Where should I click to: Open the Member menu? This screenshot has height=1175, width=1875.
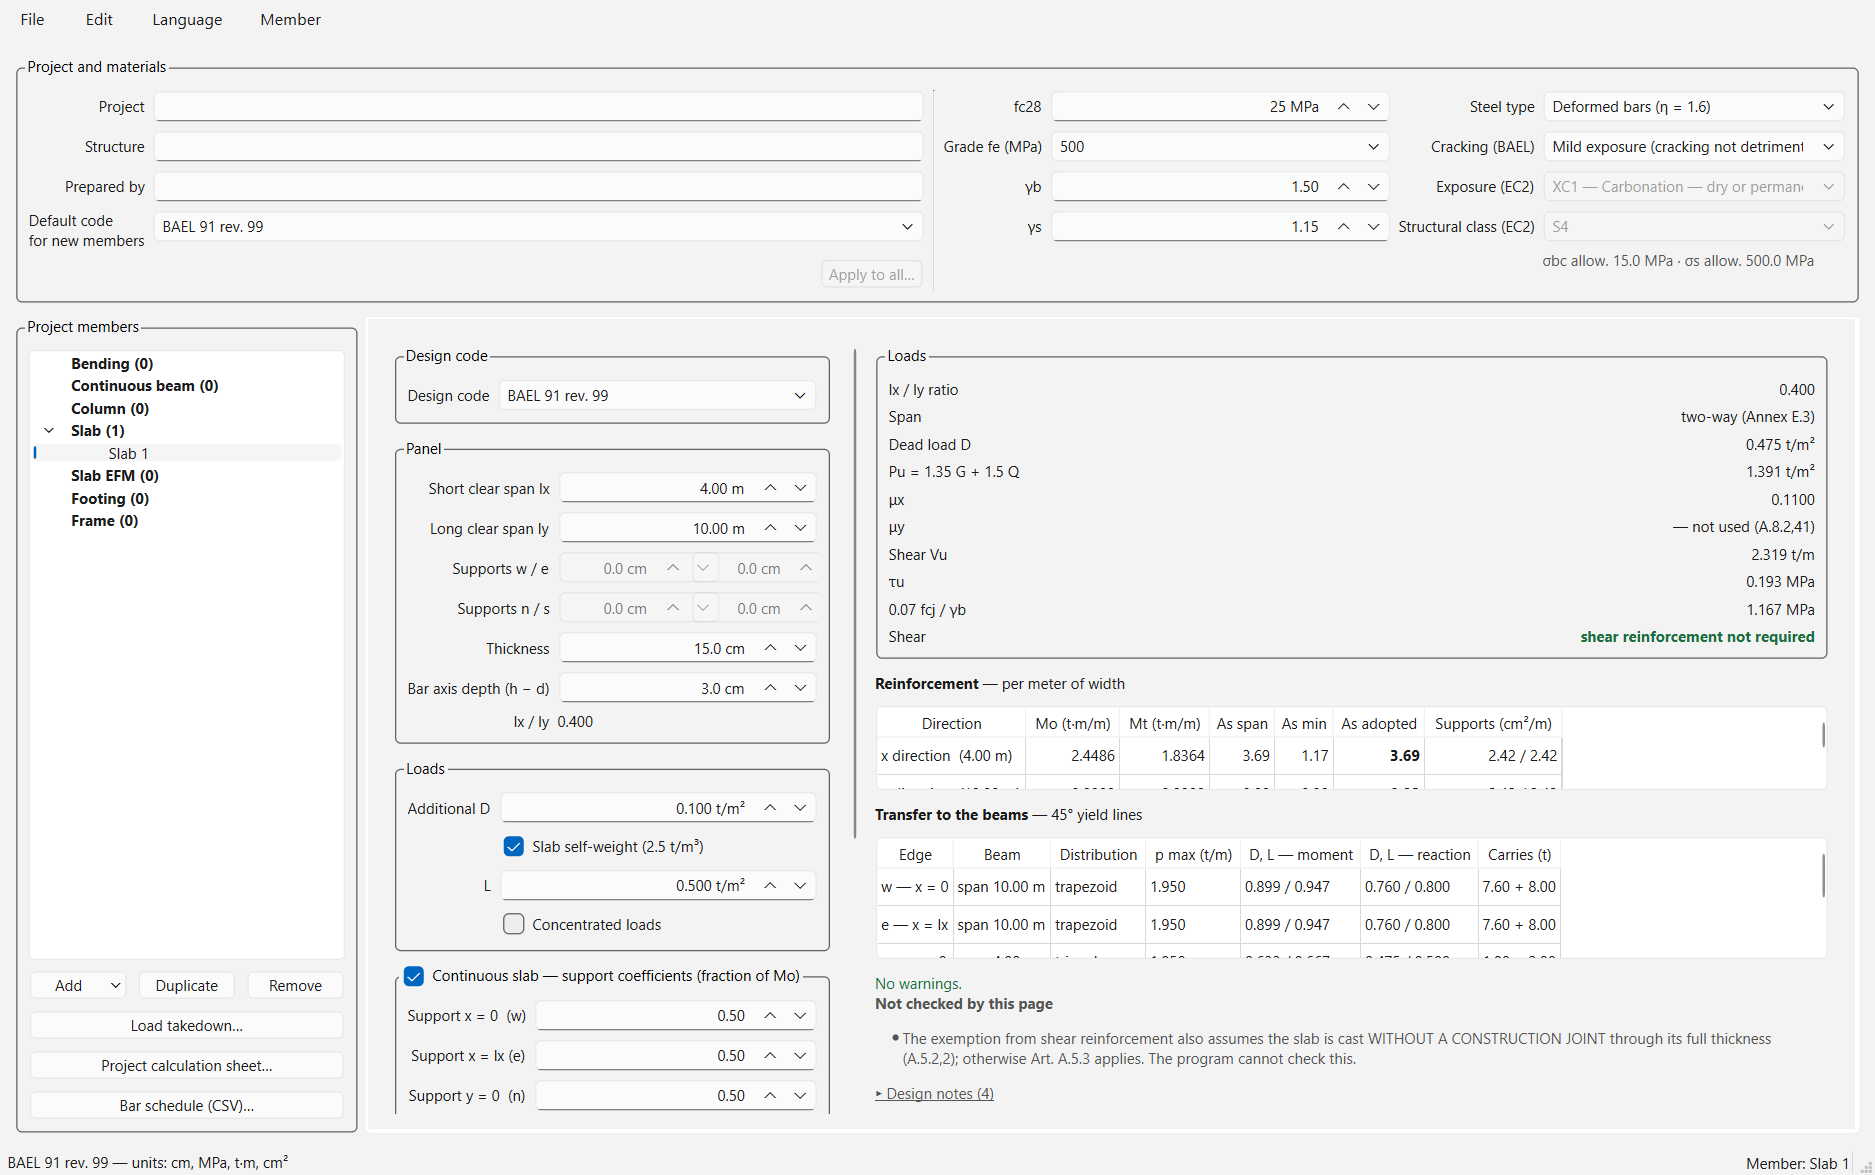[x=290, y=20]
